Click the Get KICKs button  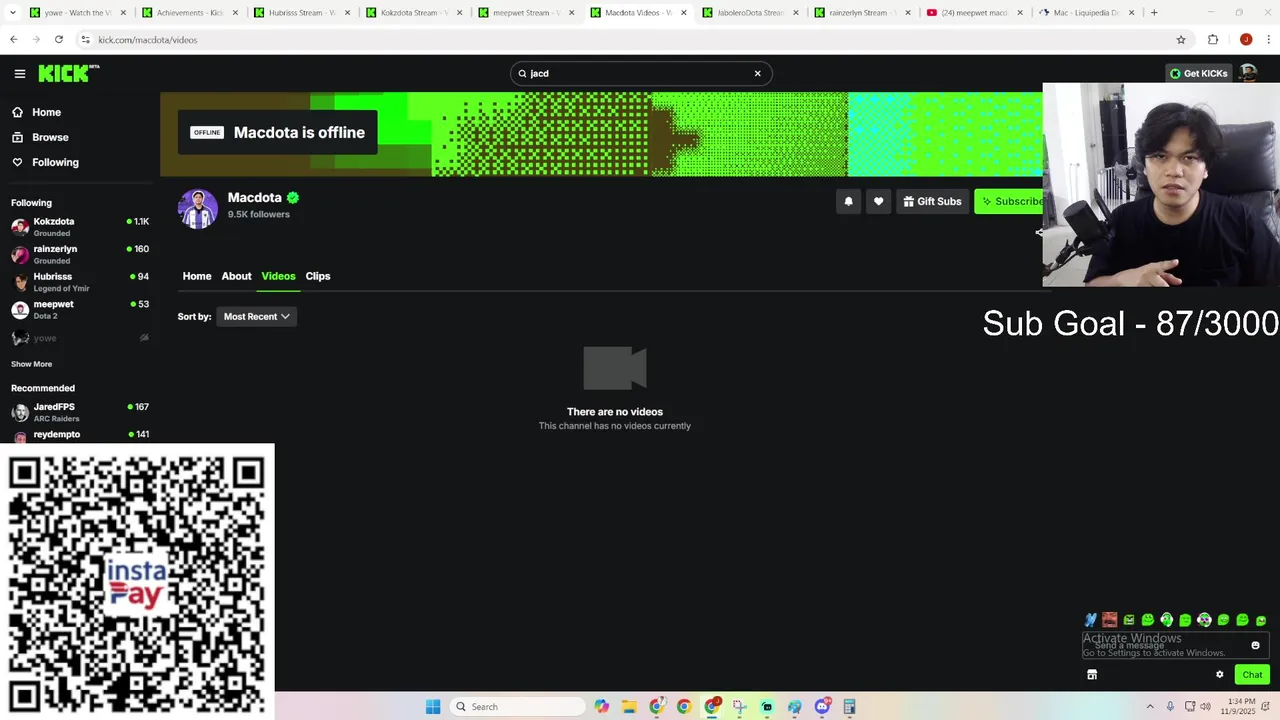(1198, 73)
